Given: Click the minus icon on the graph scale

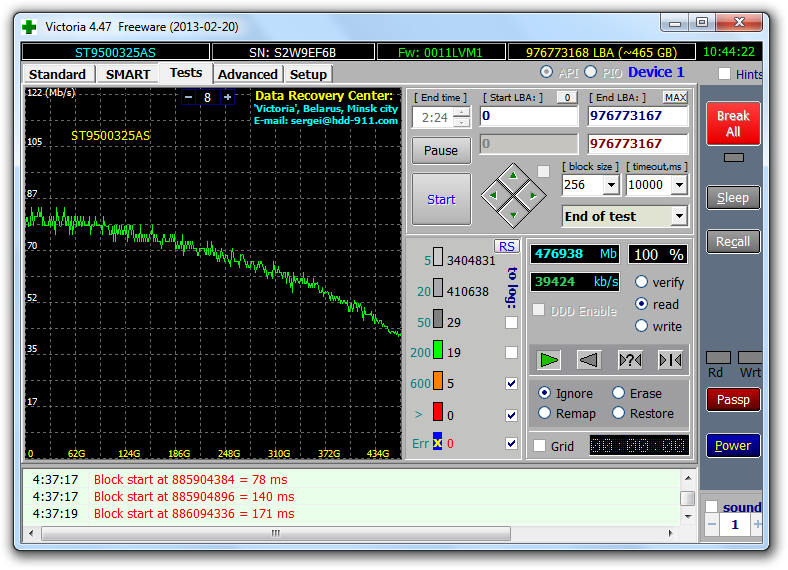Looking at the screenshot, I should 188,97.
